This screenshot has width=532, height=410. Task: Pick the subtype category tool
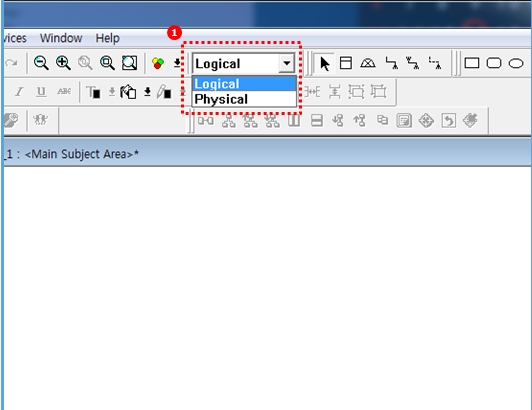point(368,63)
